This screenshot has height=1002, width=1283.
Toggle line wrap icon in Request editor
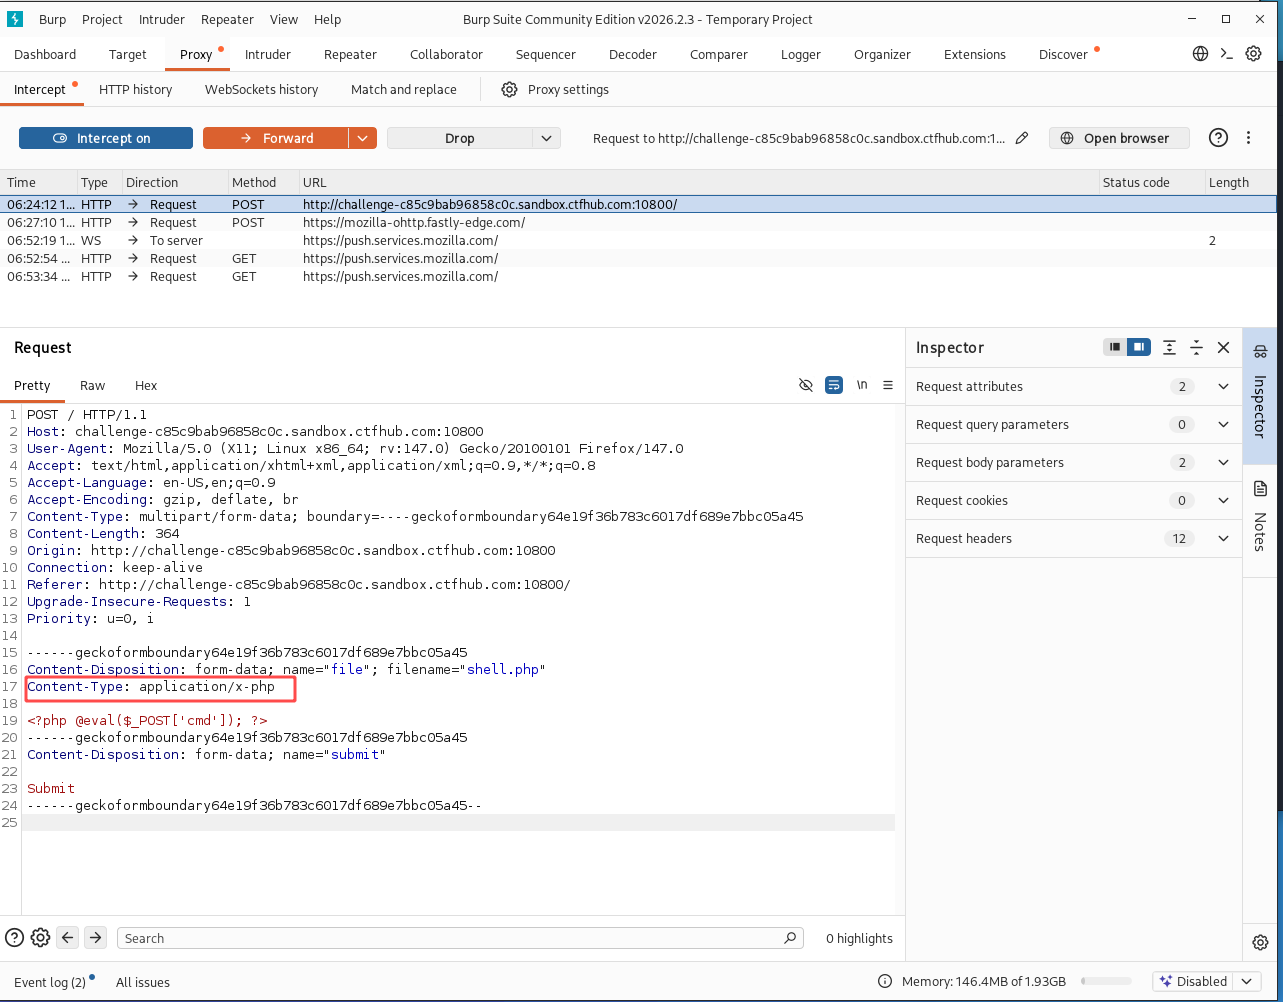pyautogui.click(x=834, y=385)
